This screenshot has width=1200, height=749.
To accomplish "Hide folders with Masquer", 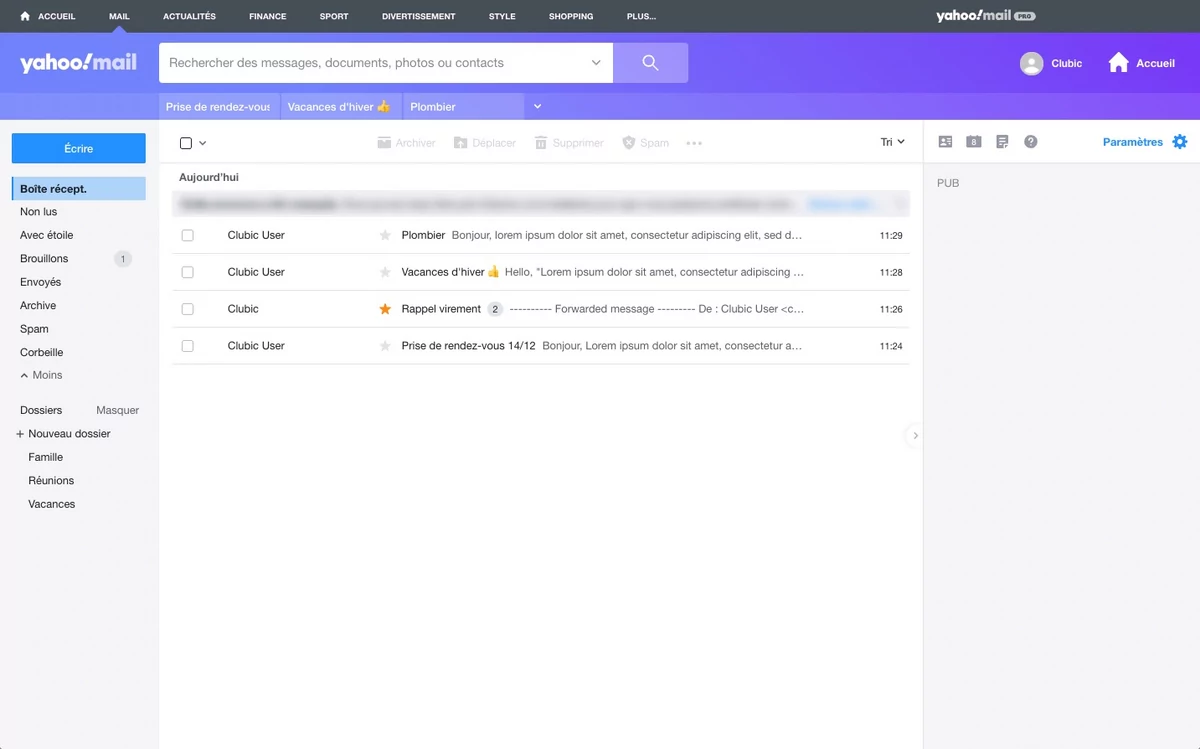I will tap(117, 410).
